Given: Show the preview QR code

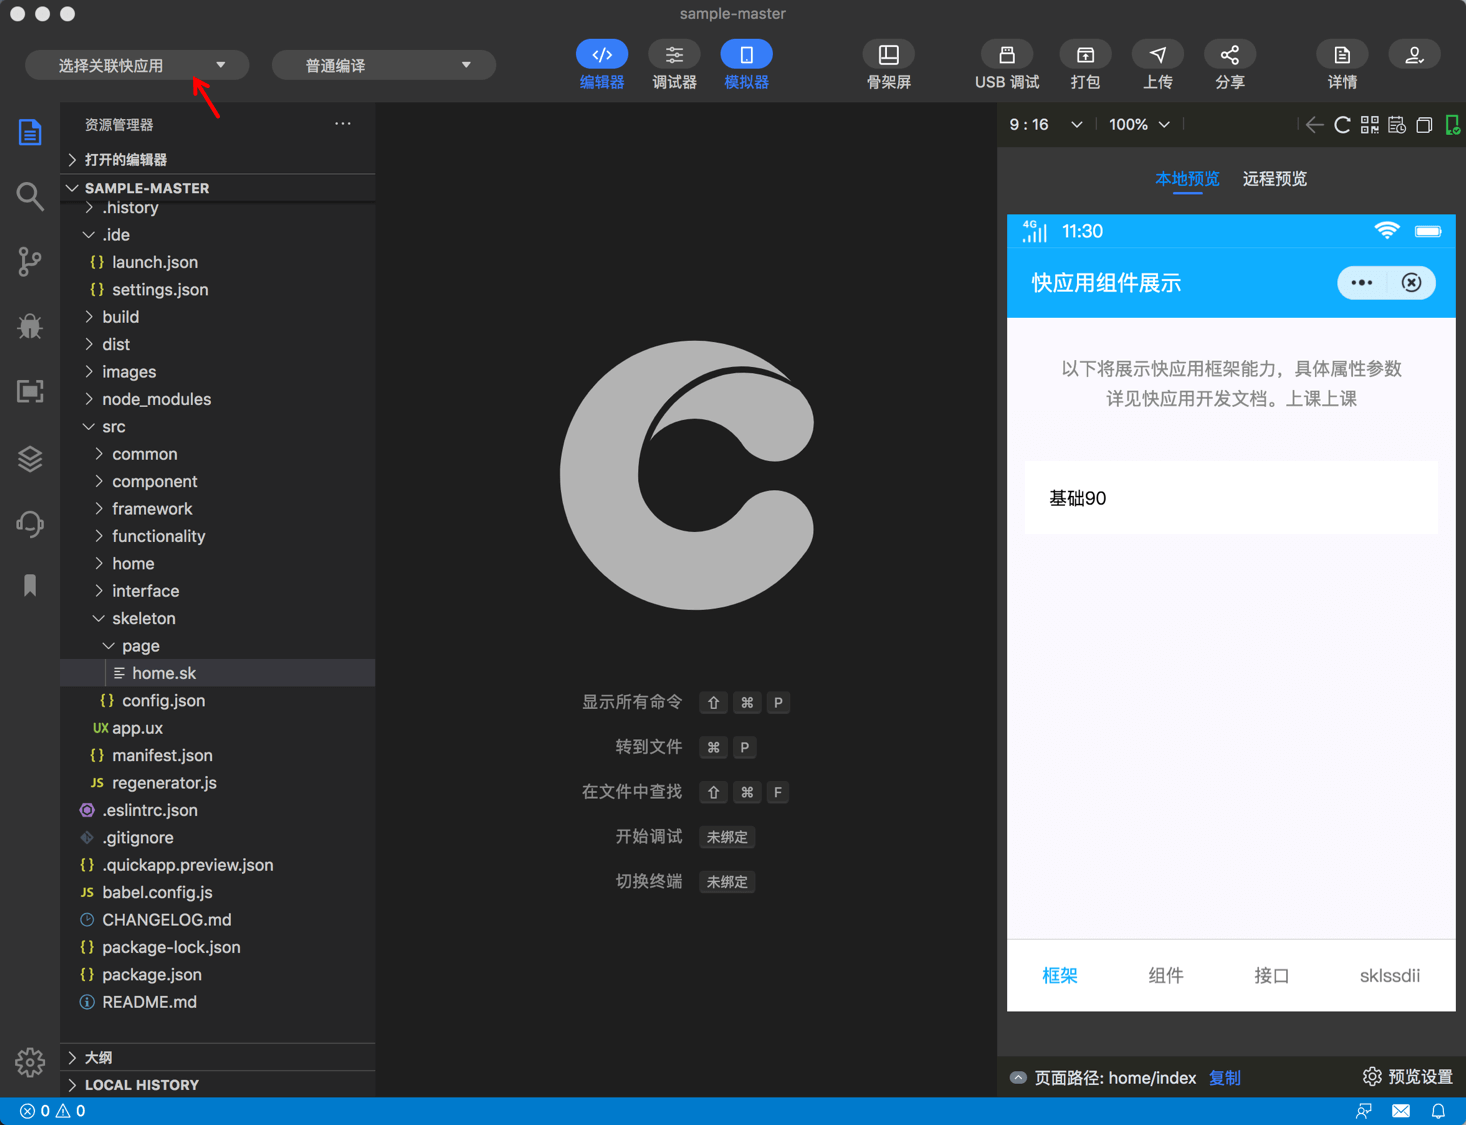Looking at the screenshot, I should point(1369,124).
